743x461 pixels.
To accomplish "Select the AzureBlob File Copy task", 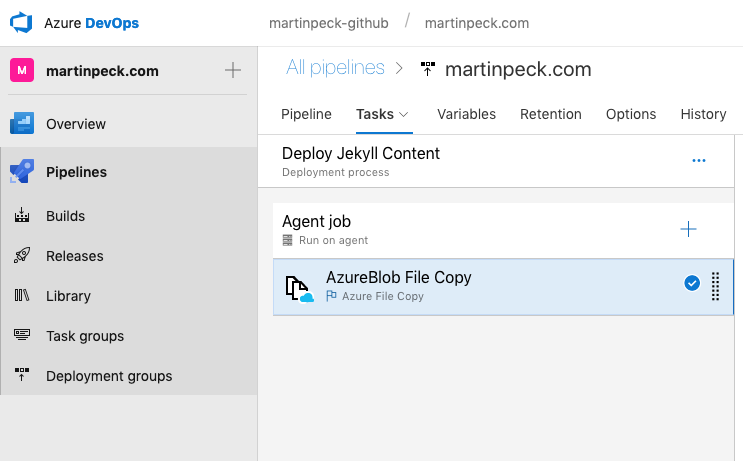I will pyautogui.click(x=503, y=287).
